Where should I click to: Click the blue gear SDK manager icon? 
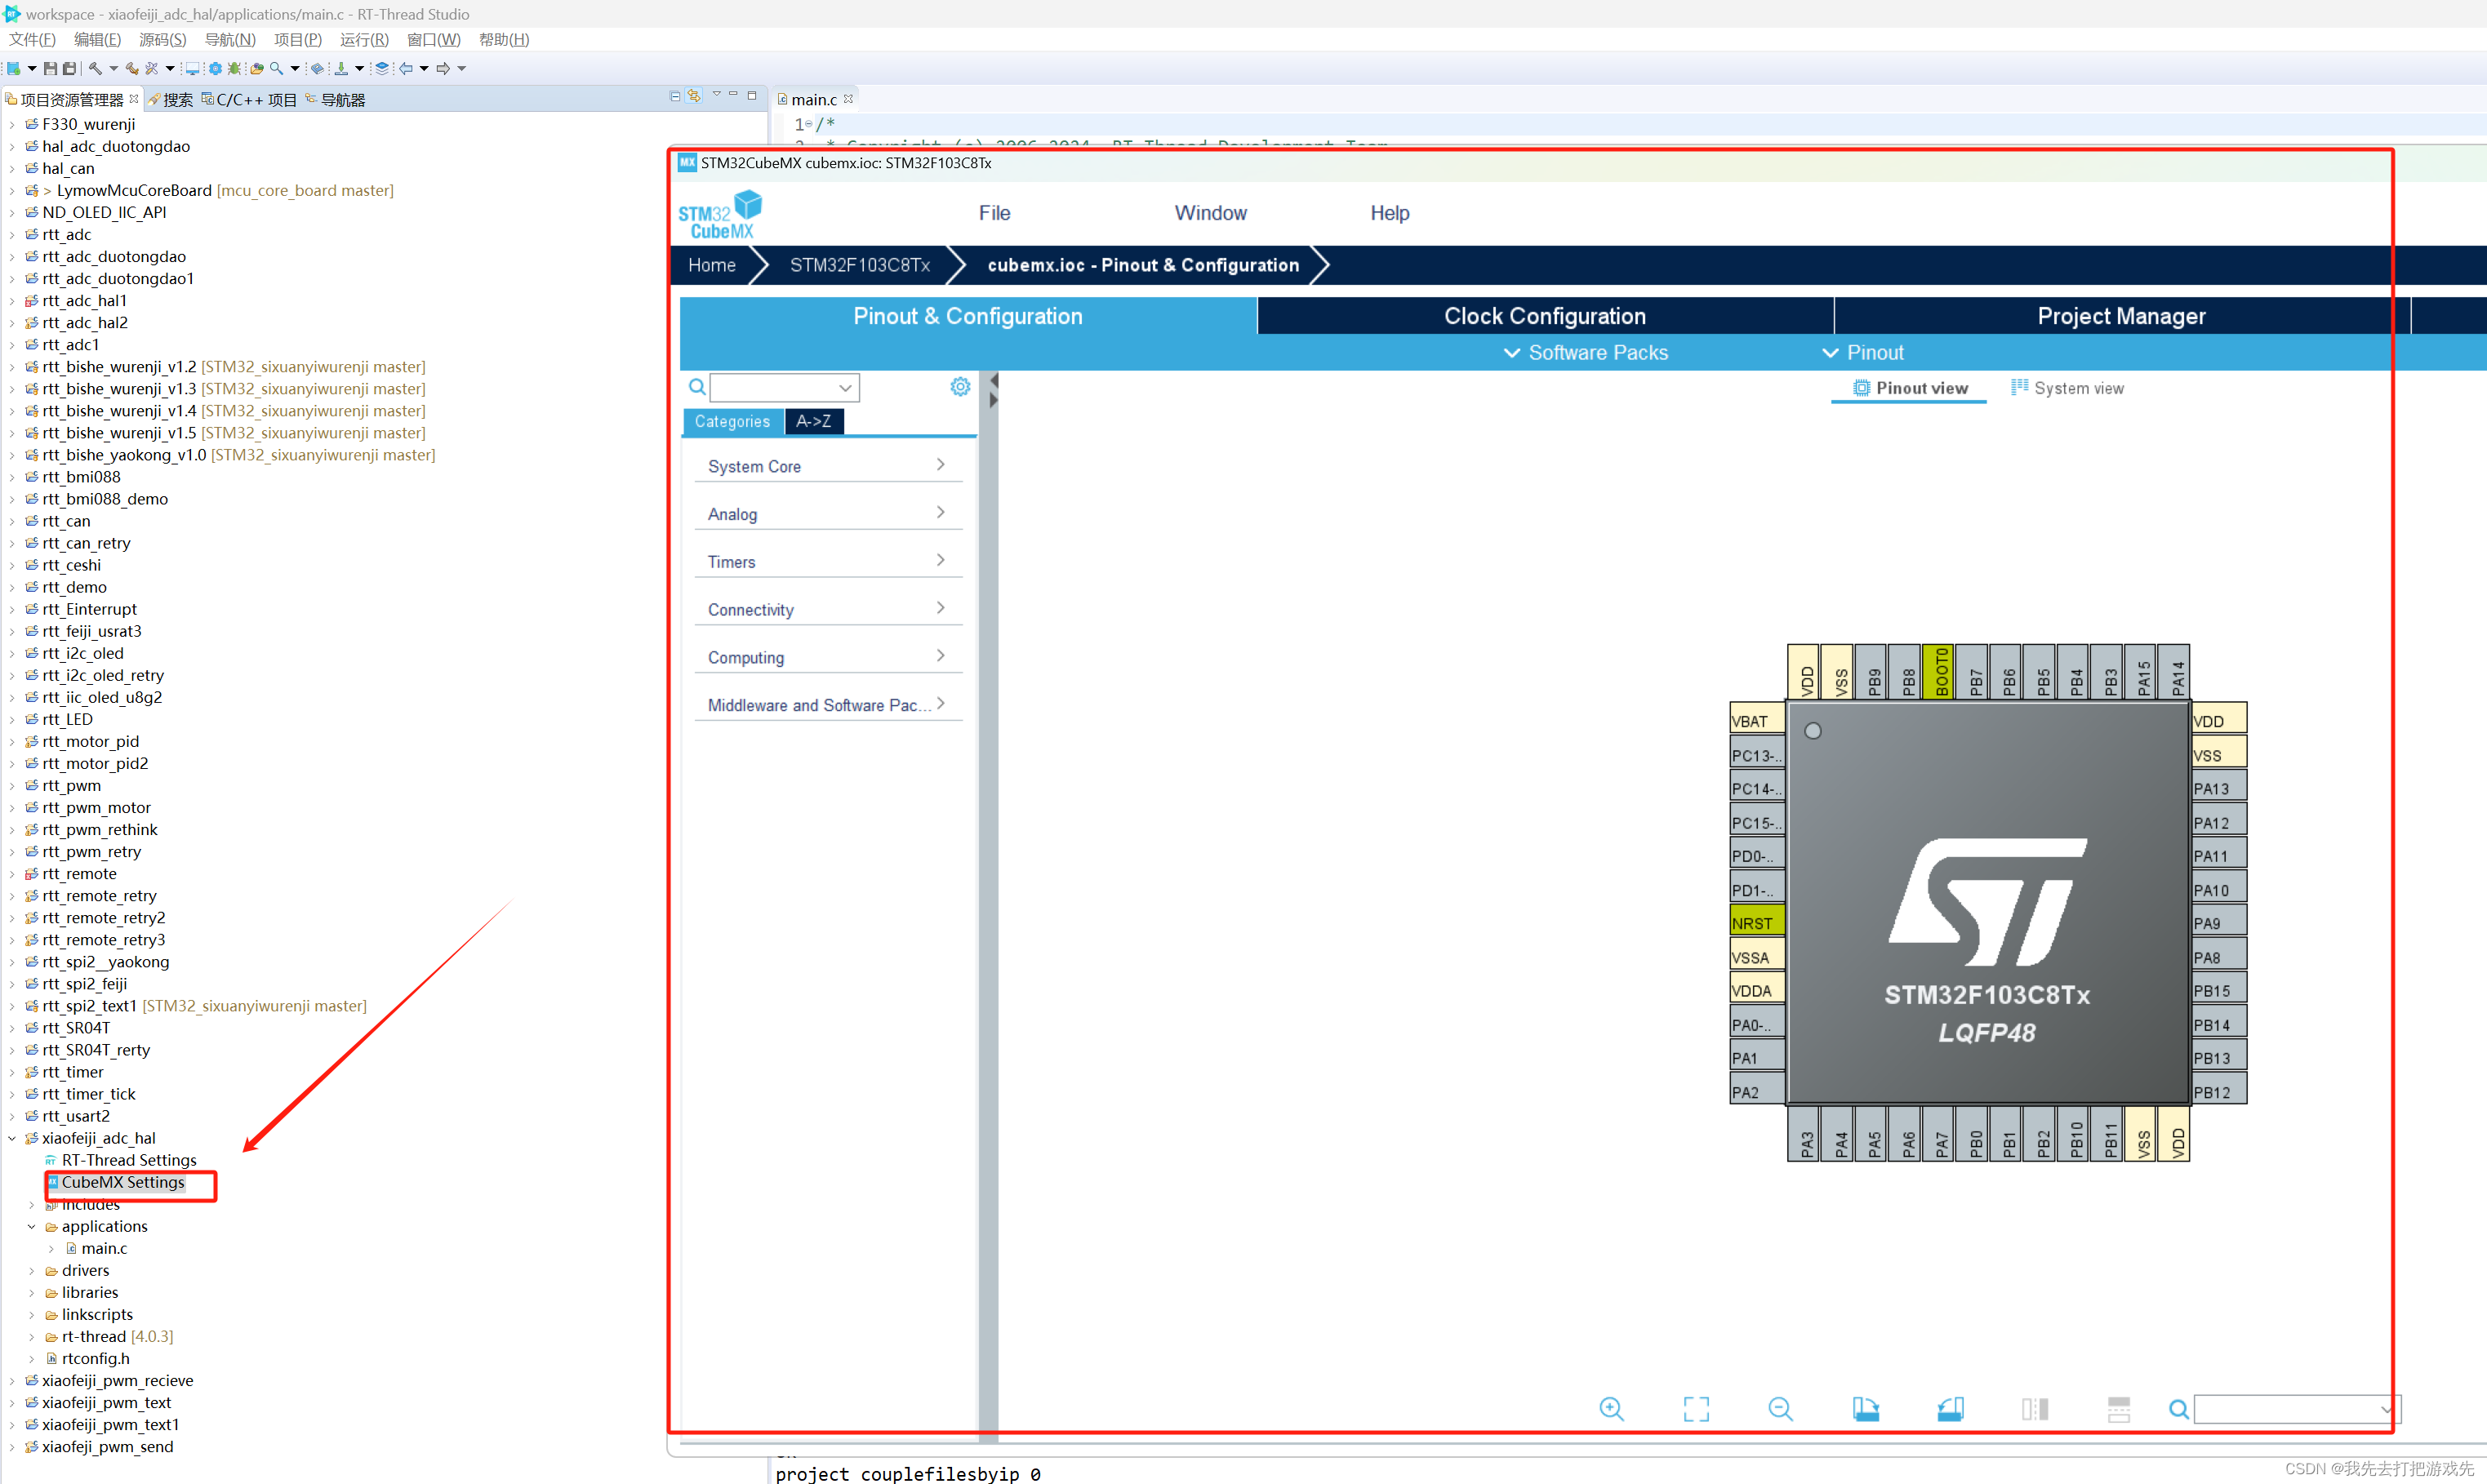(x=215, y=68)
